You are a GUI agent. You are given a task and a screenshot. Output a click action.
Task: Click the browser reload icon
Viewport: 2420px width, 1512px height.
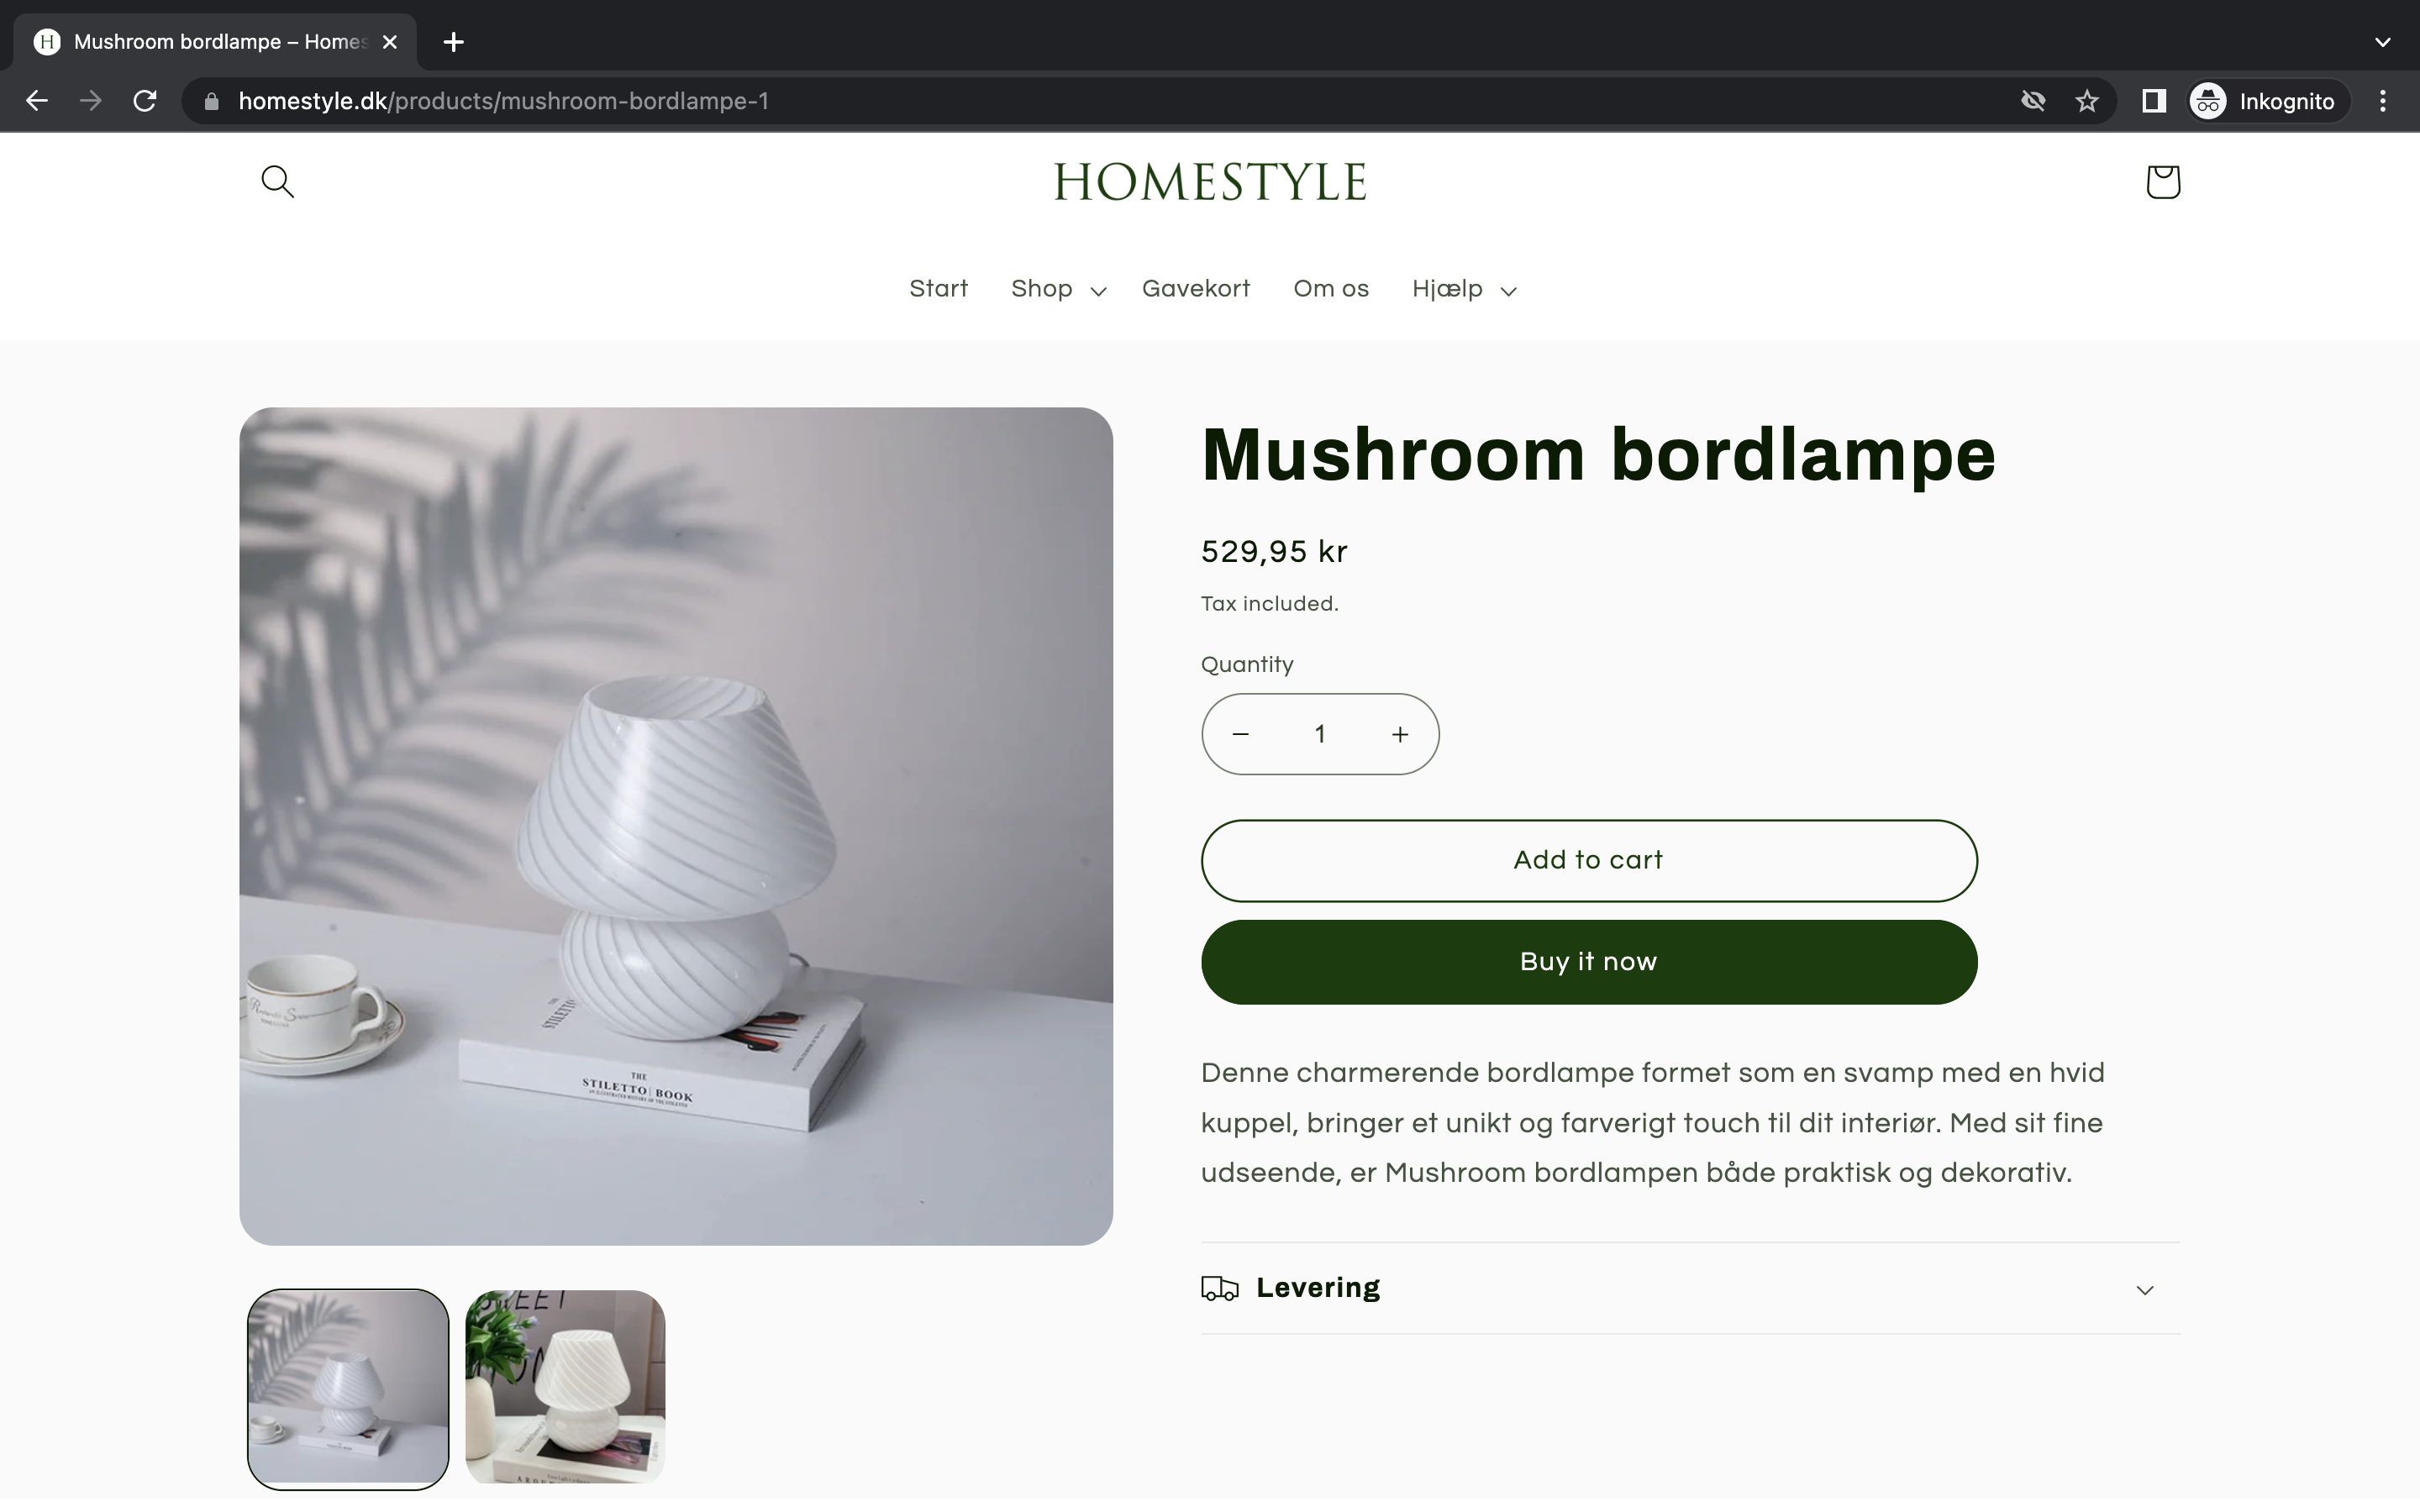[x=145, y=101]
